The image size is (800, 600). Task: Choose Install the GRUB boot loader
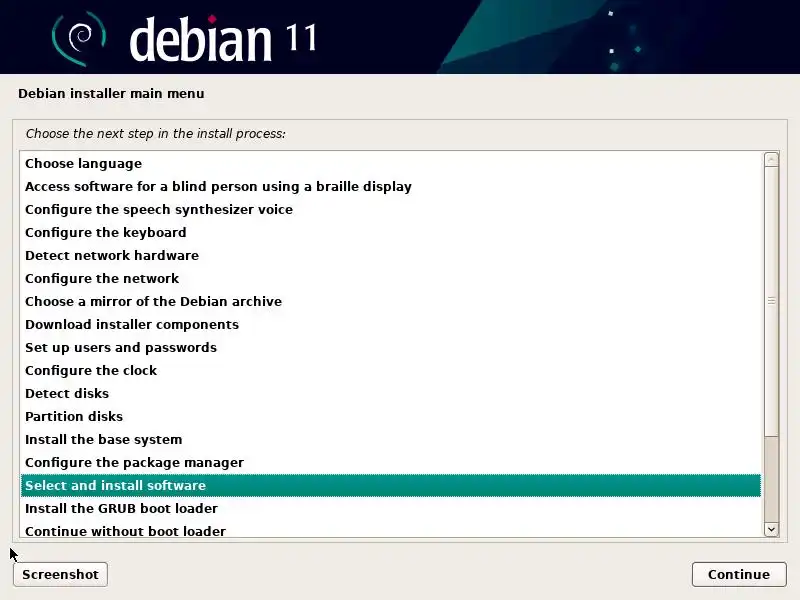[391, 508]
